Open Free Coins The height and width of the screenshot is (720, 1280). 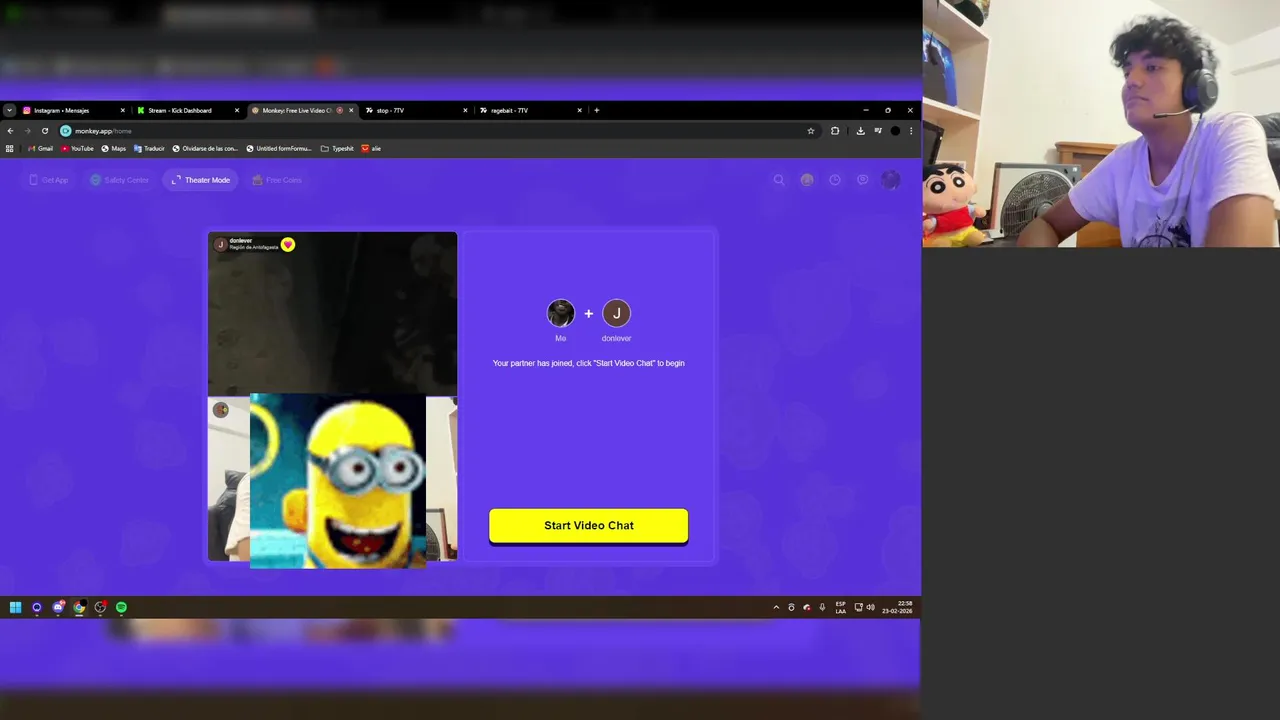point(277,180)
